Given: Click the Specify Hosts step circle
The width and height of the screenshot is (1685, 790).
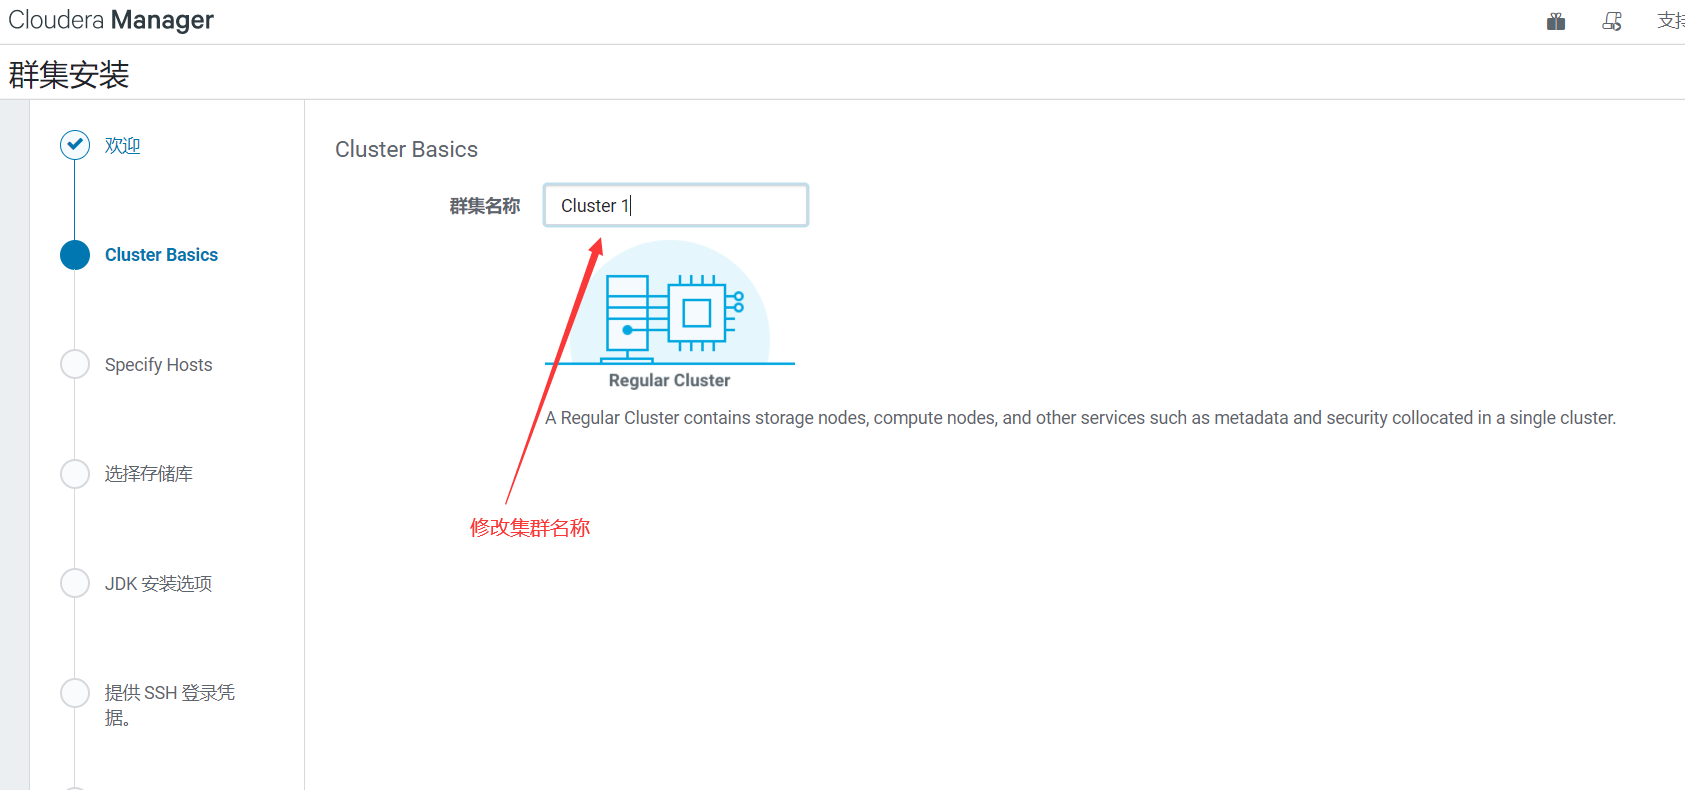Looking at the screenshot, I should pos(75,364).
